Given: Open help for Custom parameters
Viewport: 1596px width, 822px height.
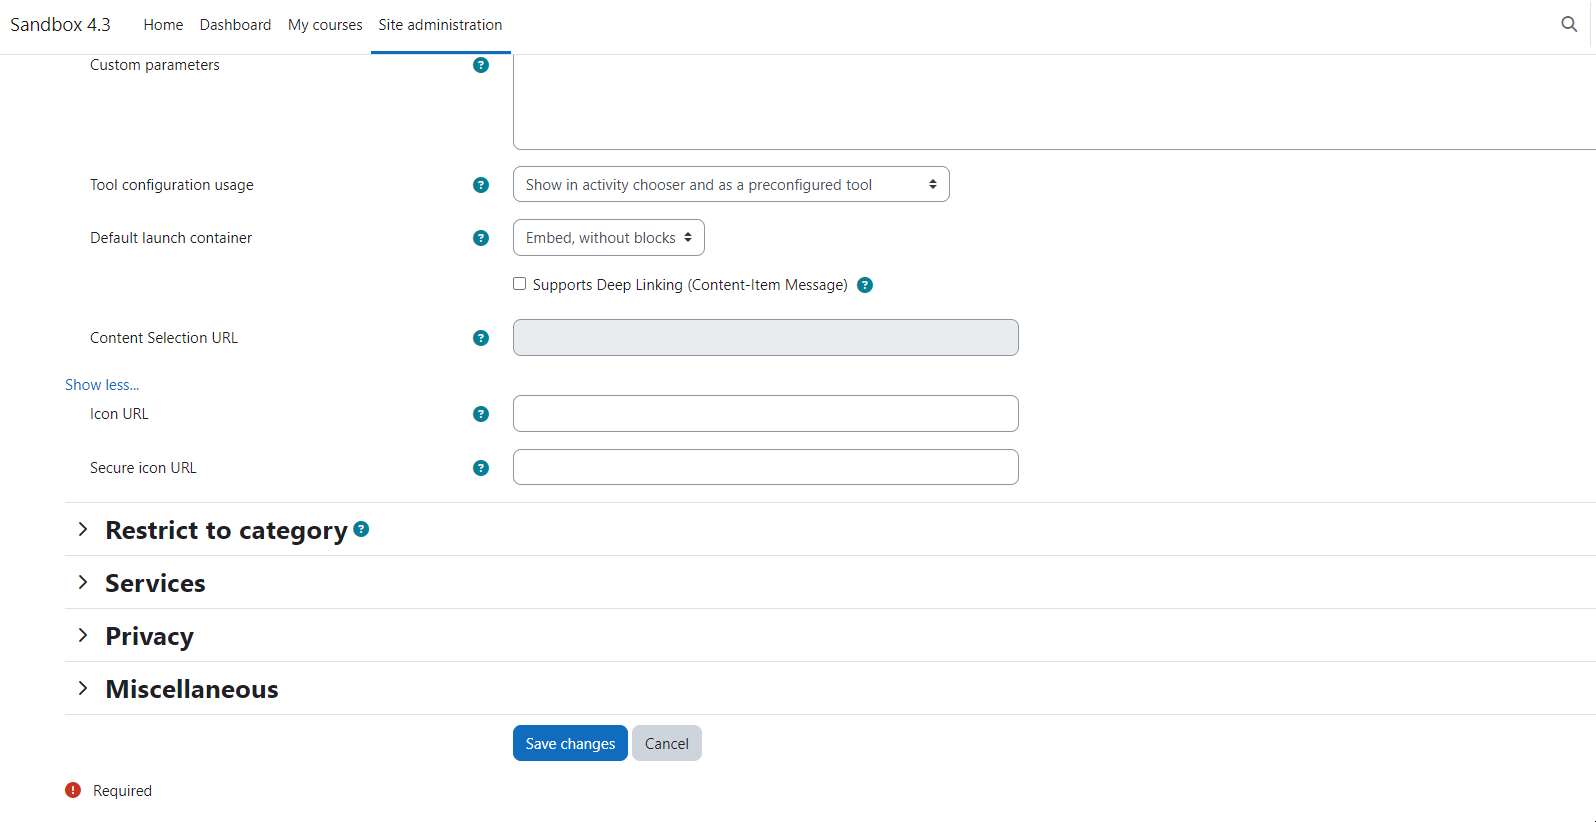Looking at the screenshot, I should 481,65.
